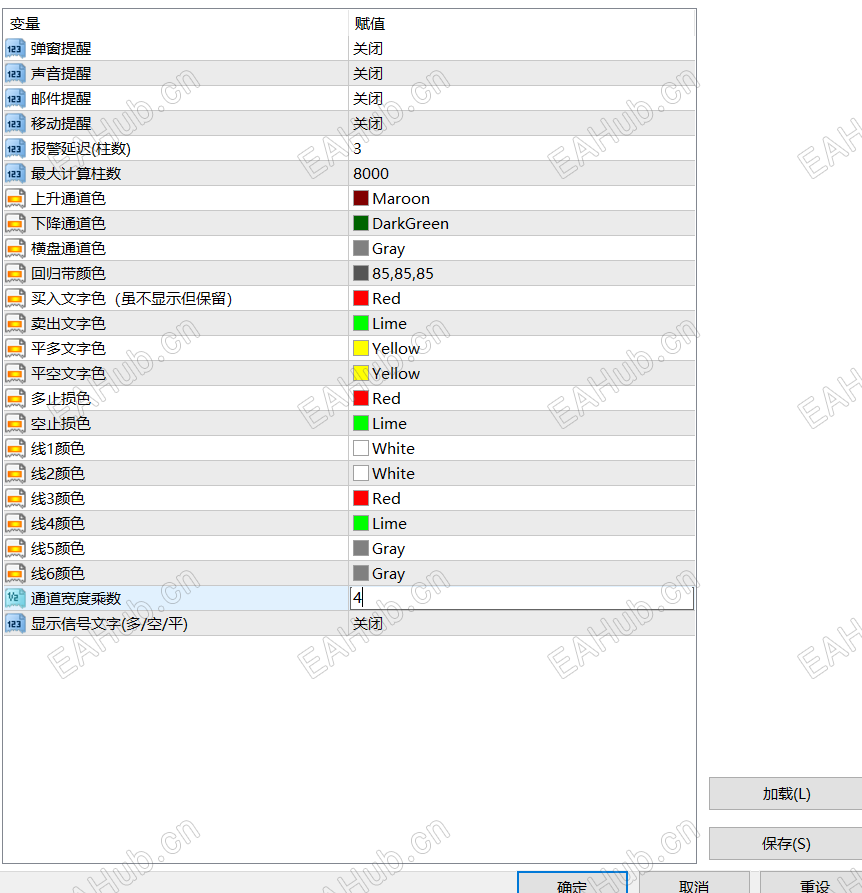Click the color icon beside 线5颜色
The width and height of the screenshot is (862, 893).
point(15,548)
